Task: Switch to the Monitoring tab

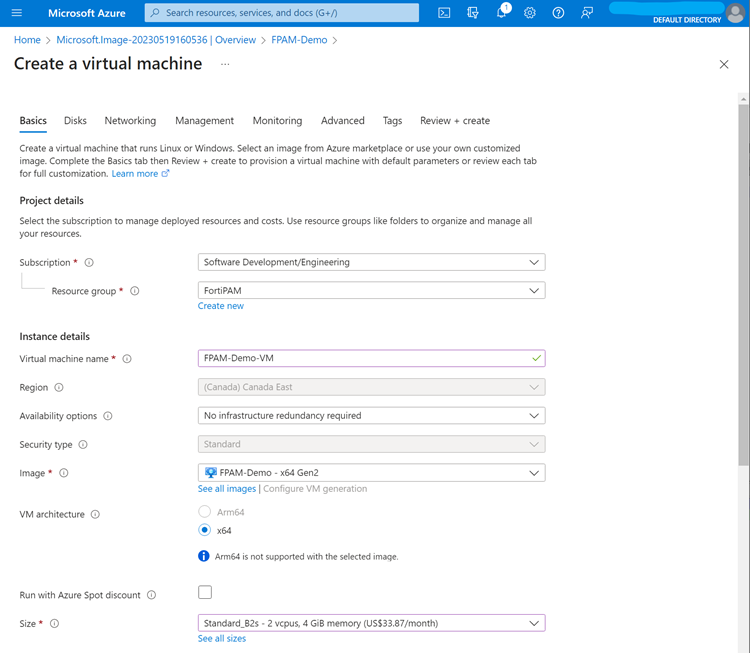Action: click(277, 121)
